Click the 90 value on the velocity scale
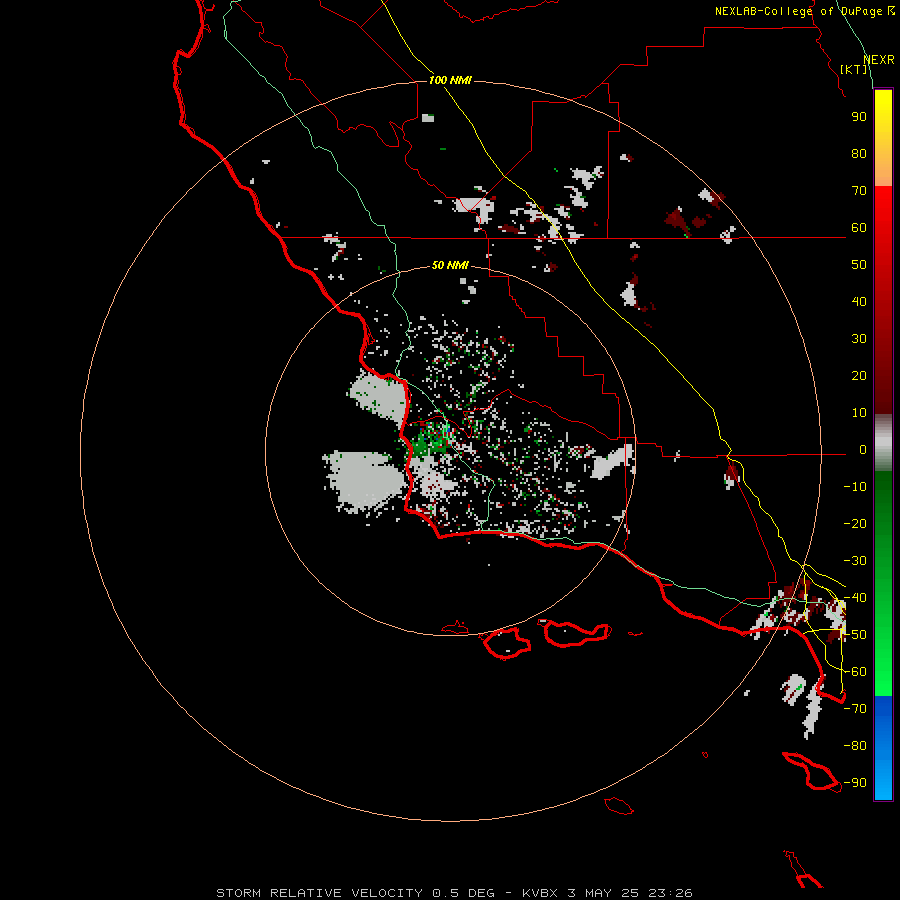900x900 pixels. (859, 117)
